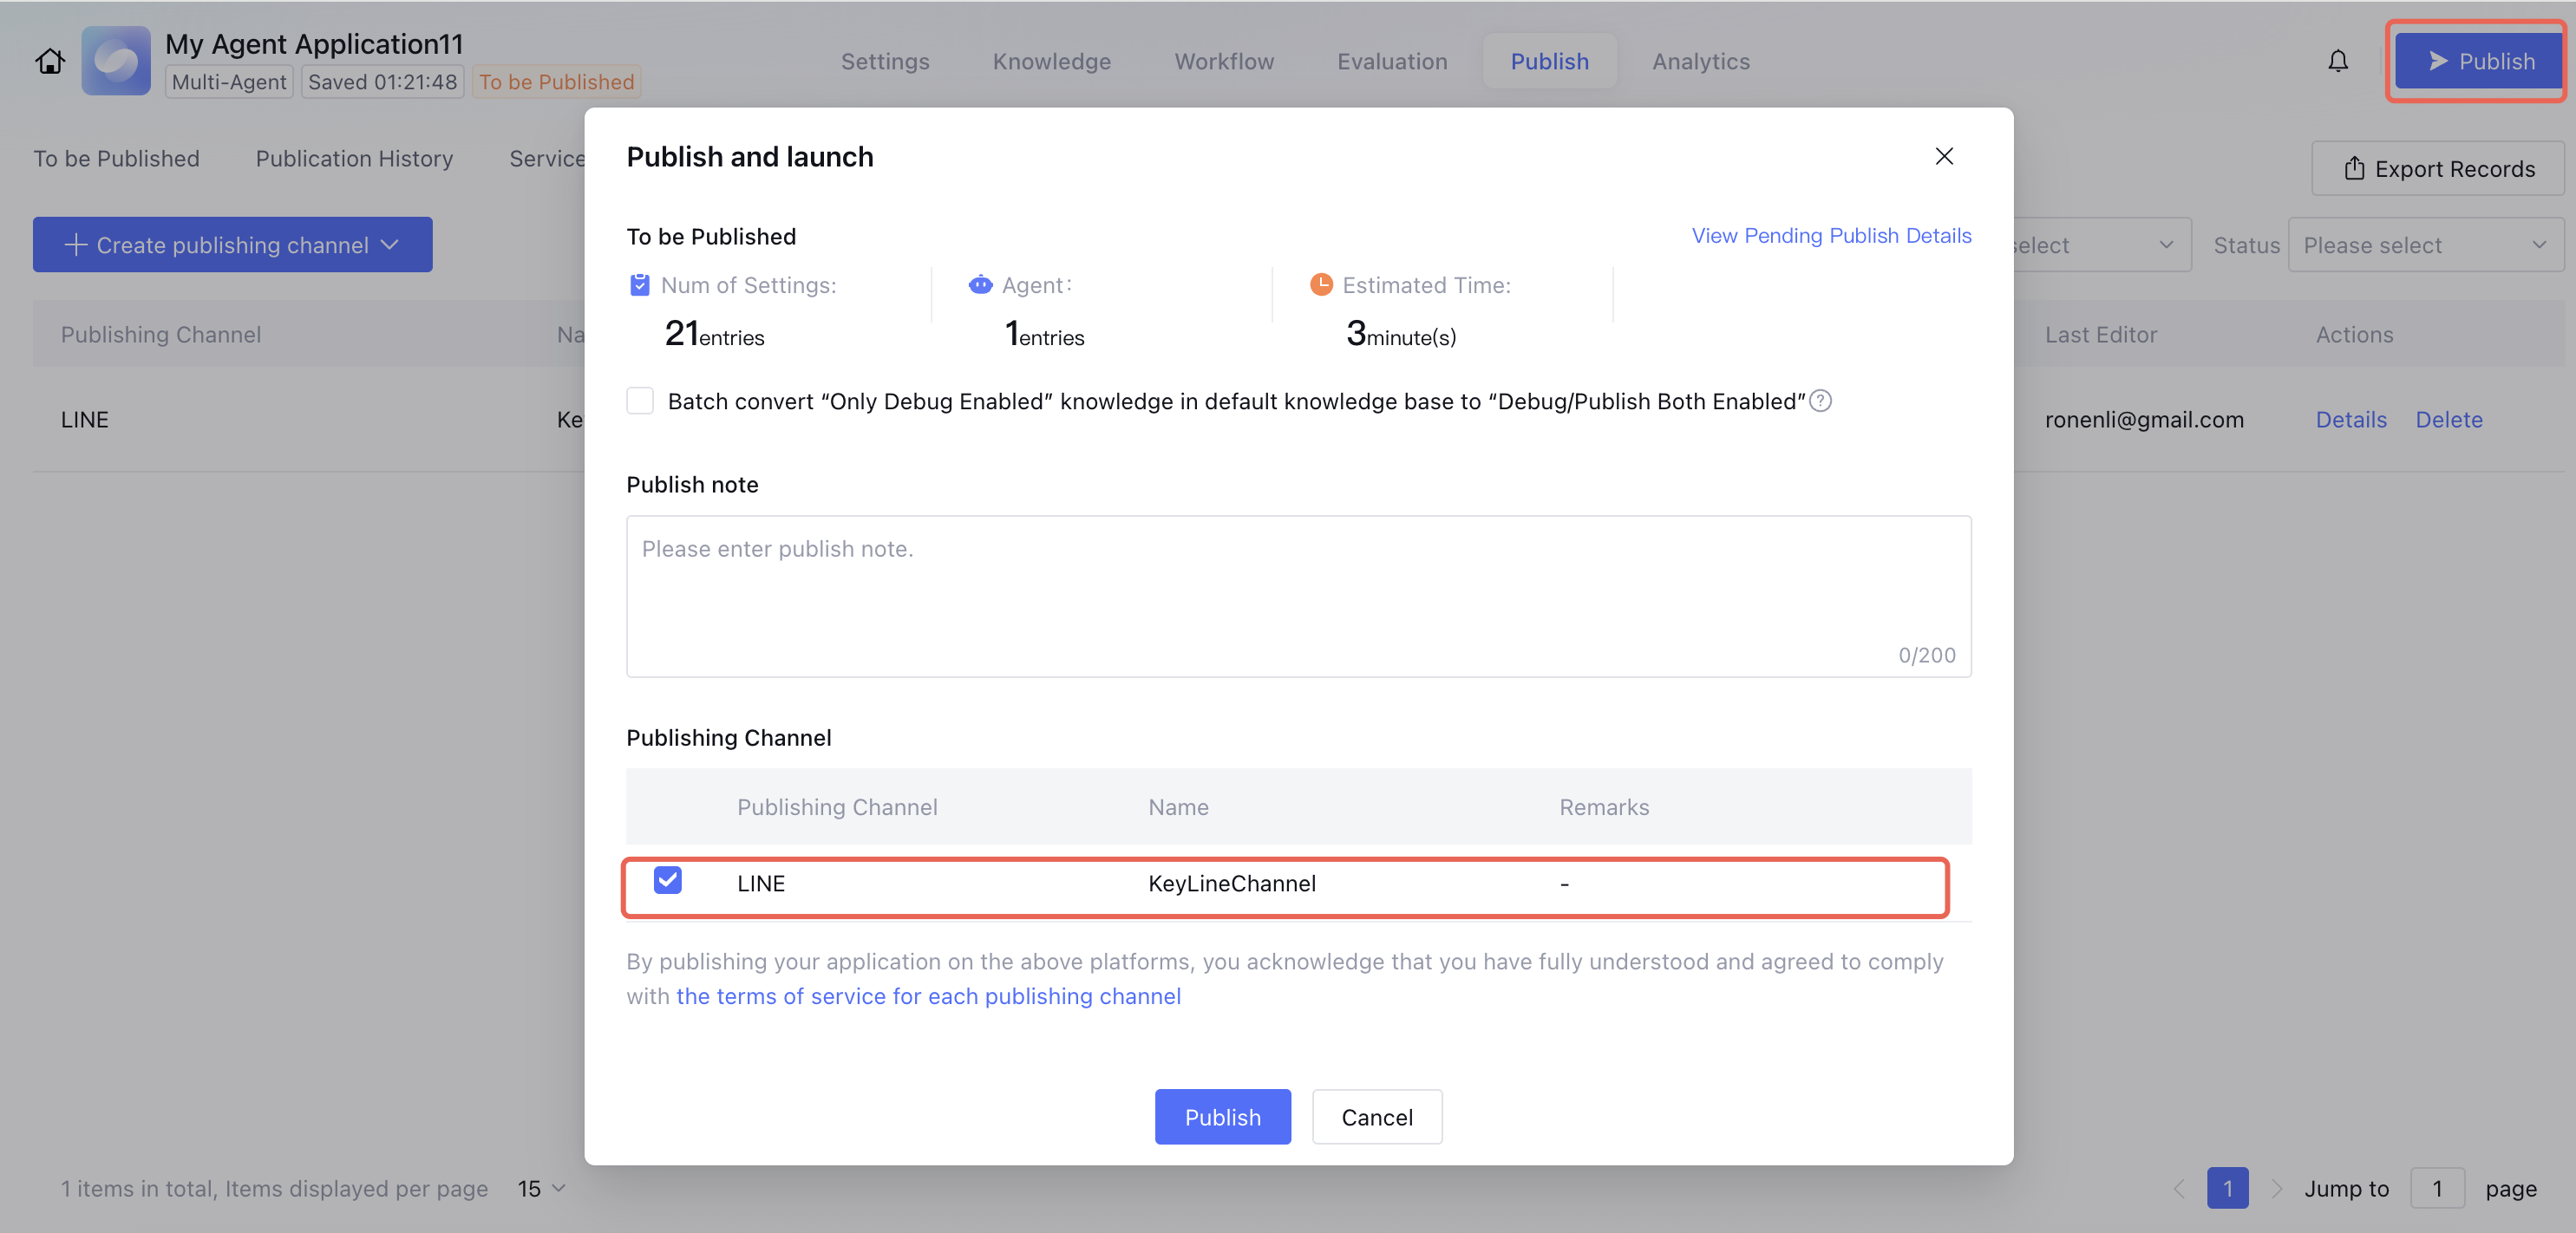Uncheck the LINE channel checkbox
Viewport: 2576px width, 1233px height.
pos(667,881)
